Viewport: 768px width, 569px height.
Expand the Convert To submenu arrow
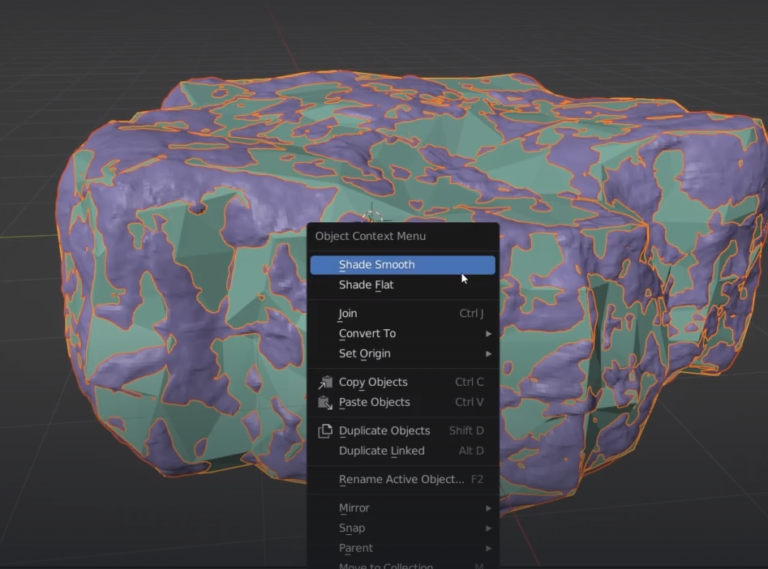488,334
